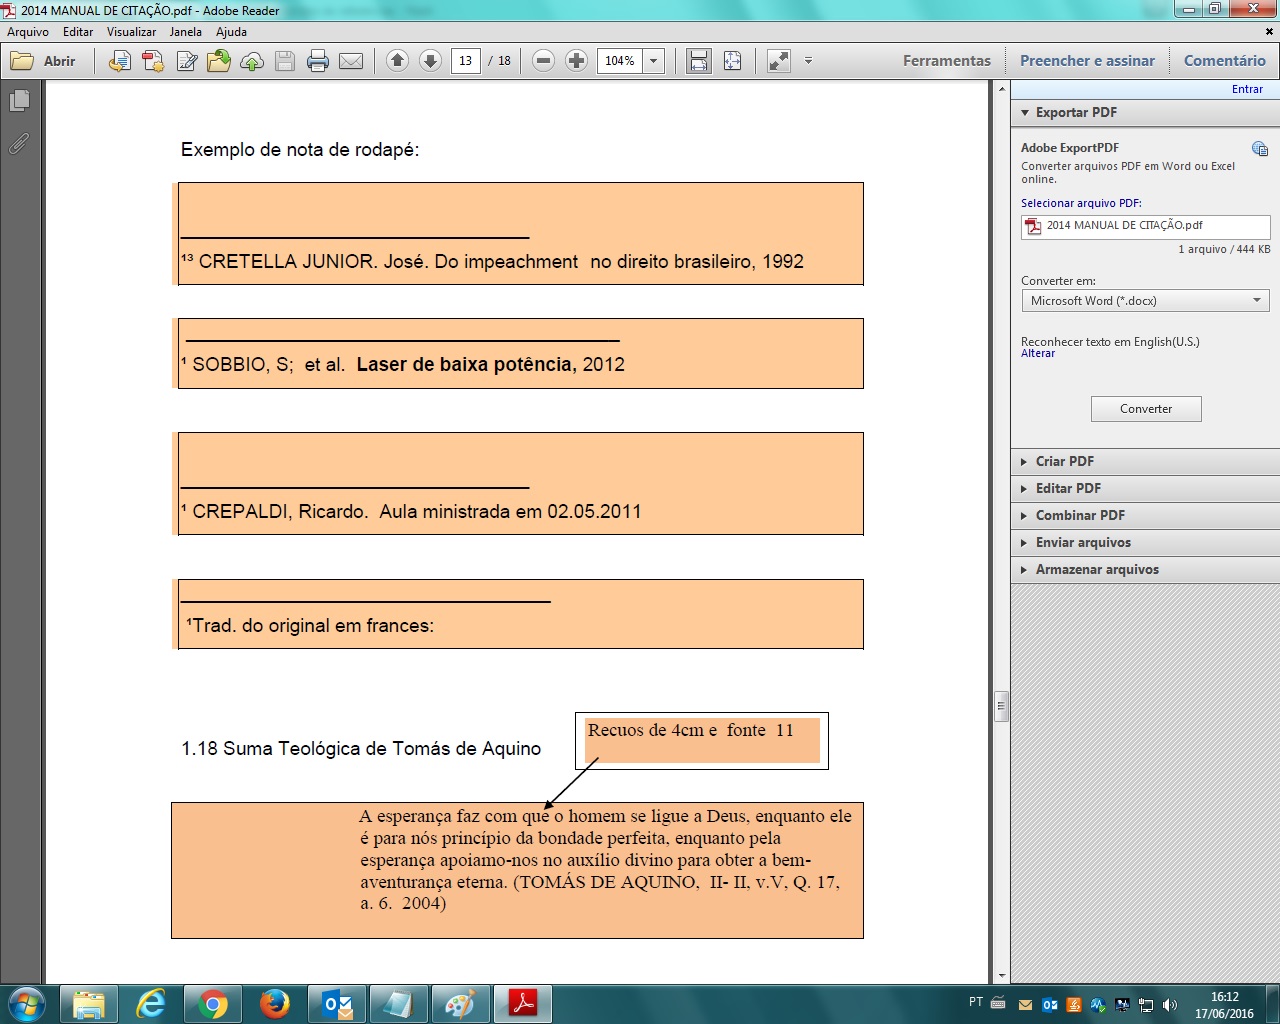Click the print icon in toolbar
This screenshot has width=1280, height=1024.
(318, 61)
